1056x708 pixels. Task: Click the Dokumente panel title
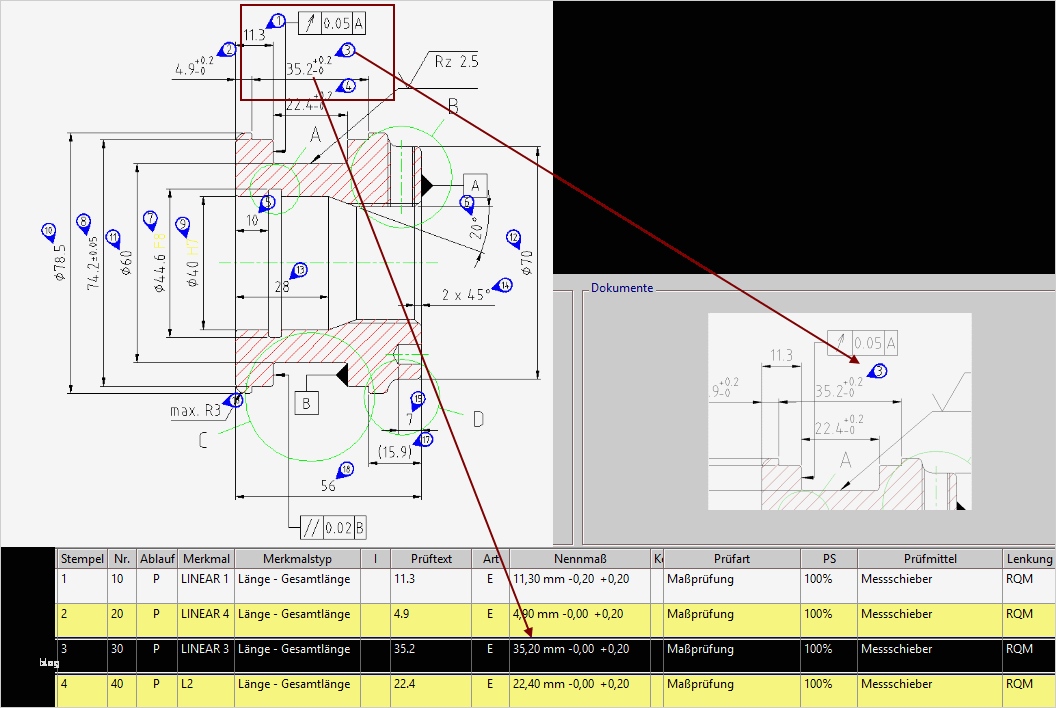coord(622,288)
